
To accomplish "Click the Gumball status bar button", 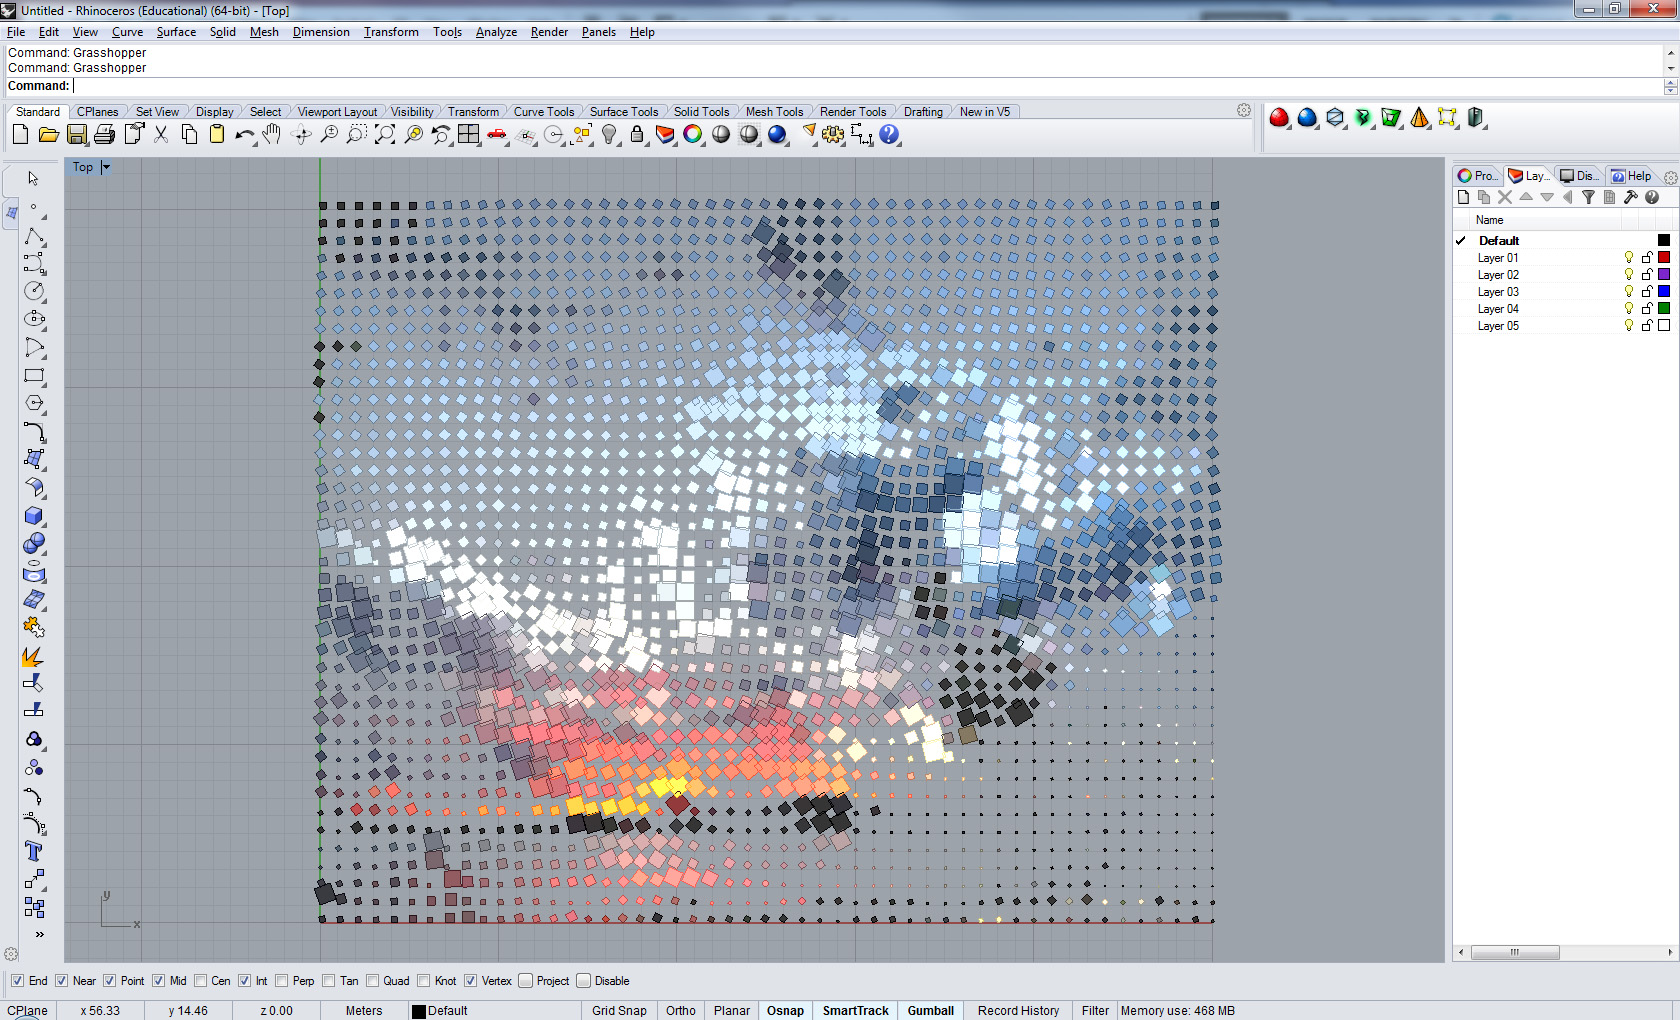I will (x=930, y=1011).
